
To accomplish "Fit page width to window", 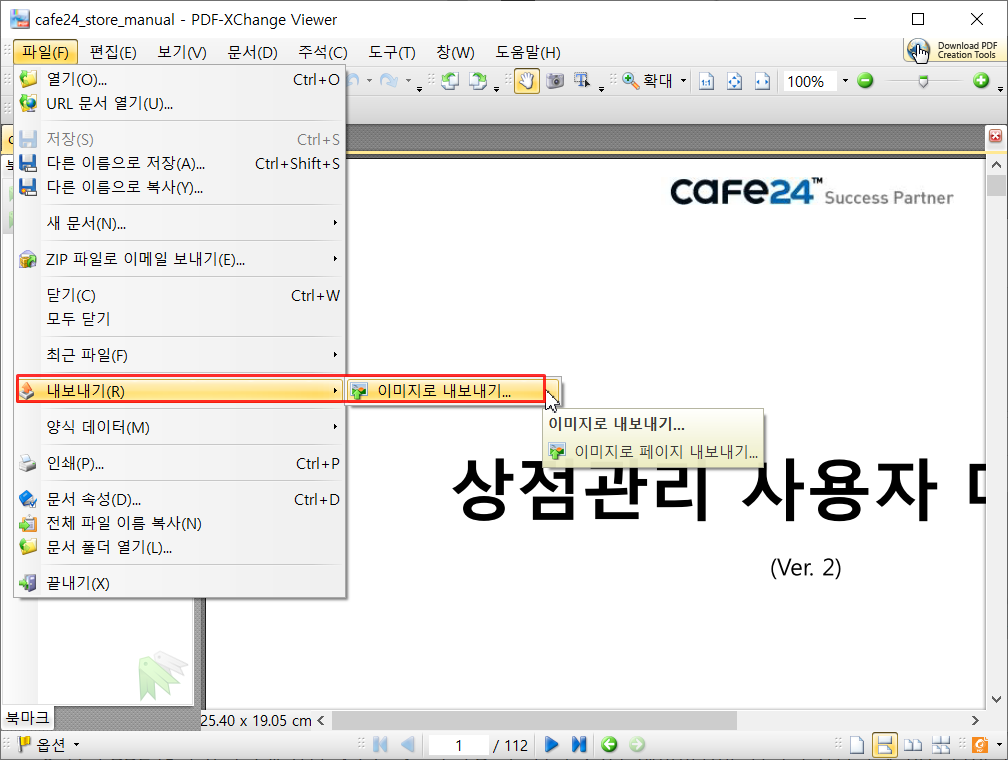I will pyautogui.click(x=762, y=81).
